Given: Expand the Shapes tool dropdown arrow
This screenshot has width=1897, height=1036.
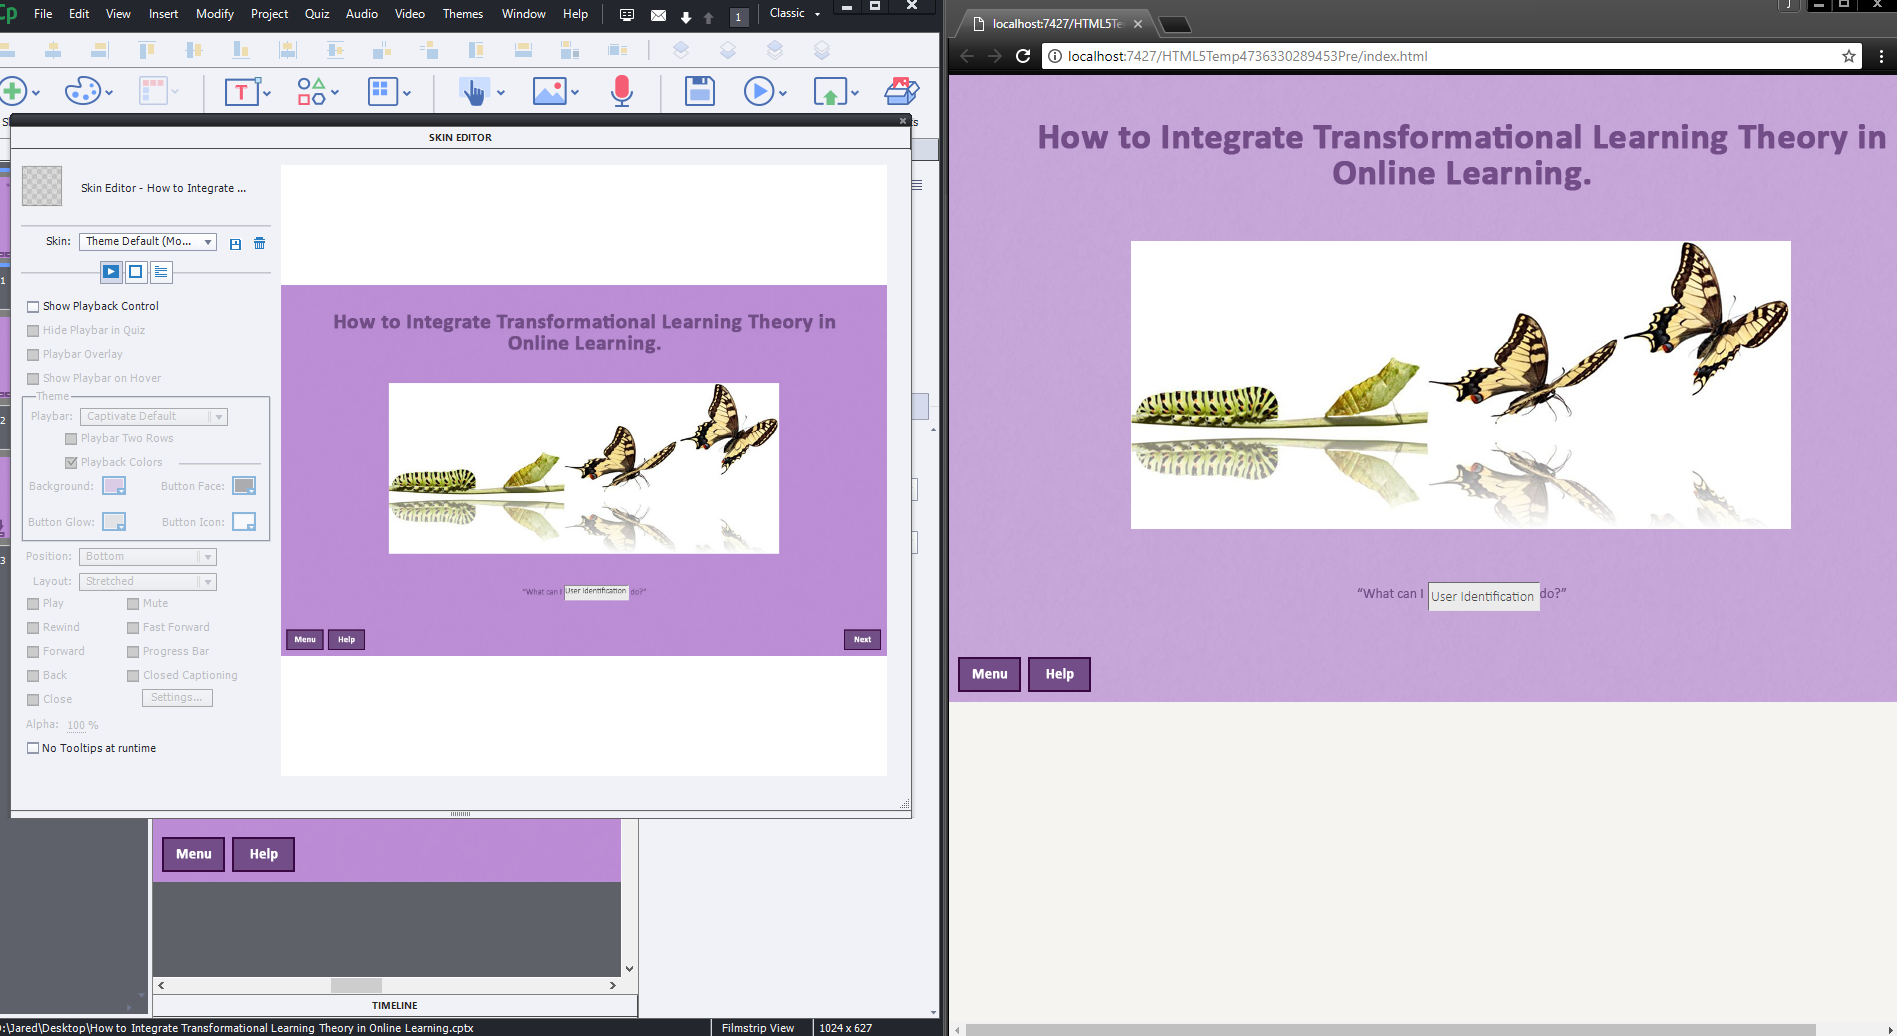Looking at the screenshot, I should click(x=335, y=93).
